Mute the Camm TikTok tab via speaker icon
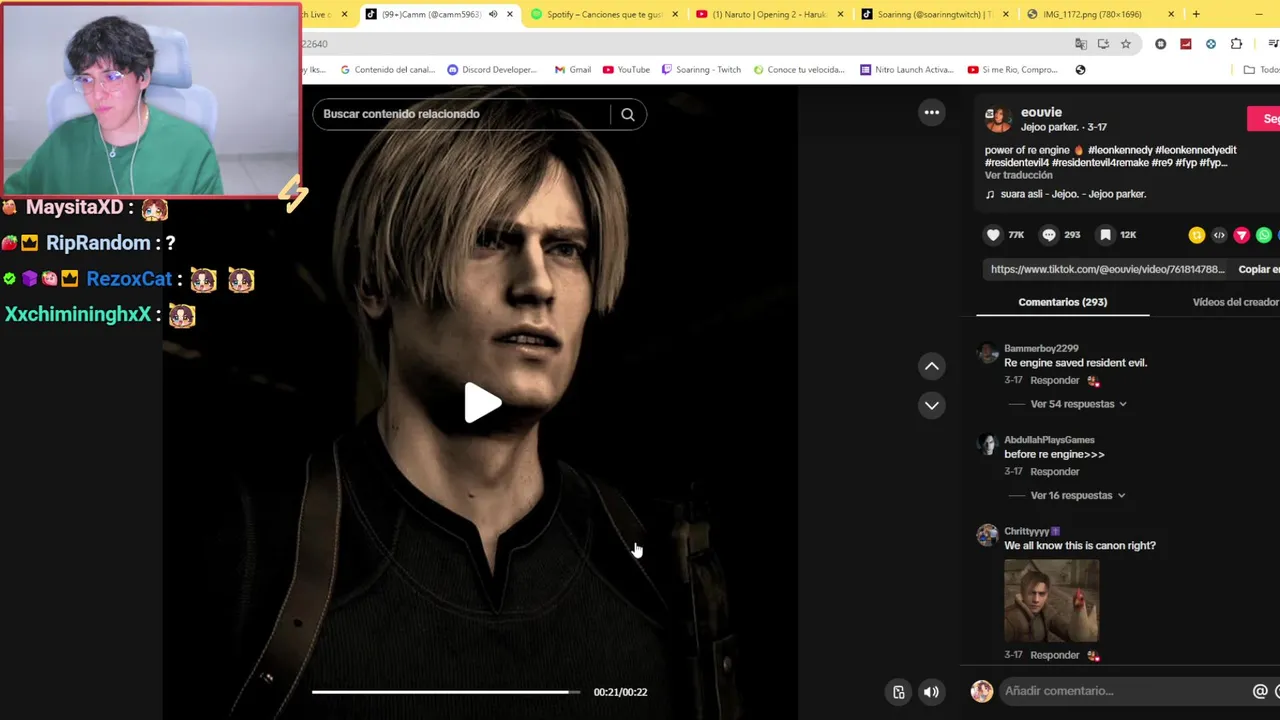Screen dimensions: 1280x720 coord(493,14)
